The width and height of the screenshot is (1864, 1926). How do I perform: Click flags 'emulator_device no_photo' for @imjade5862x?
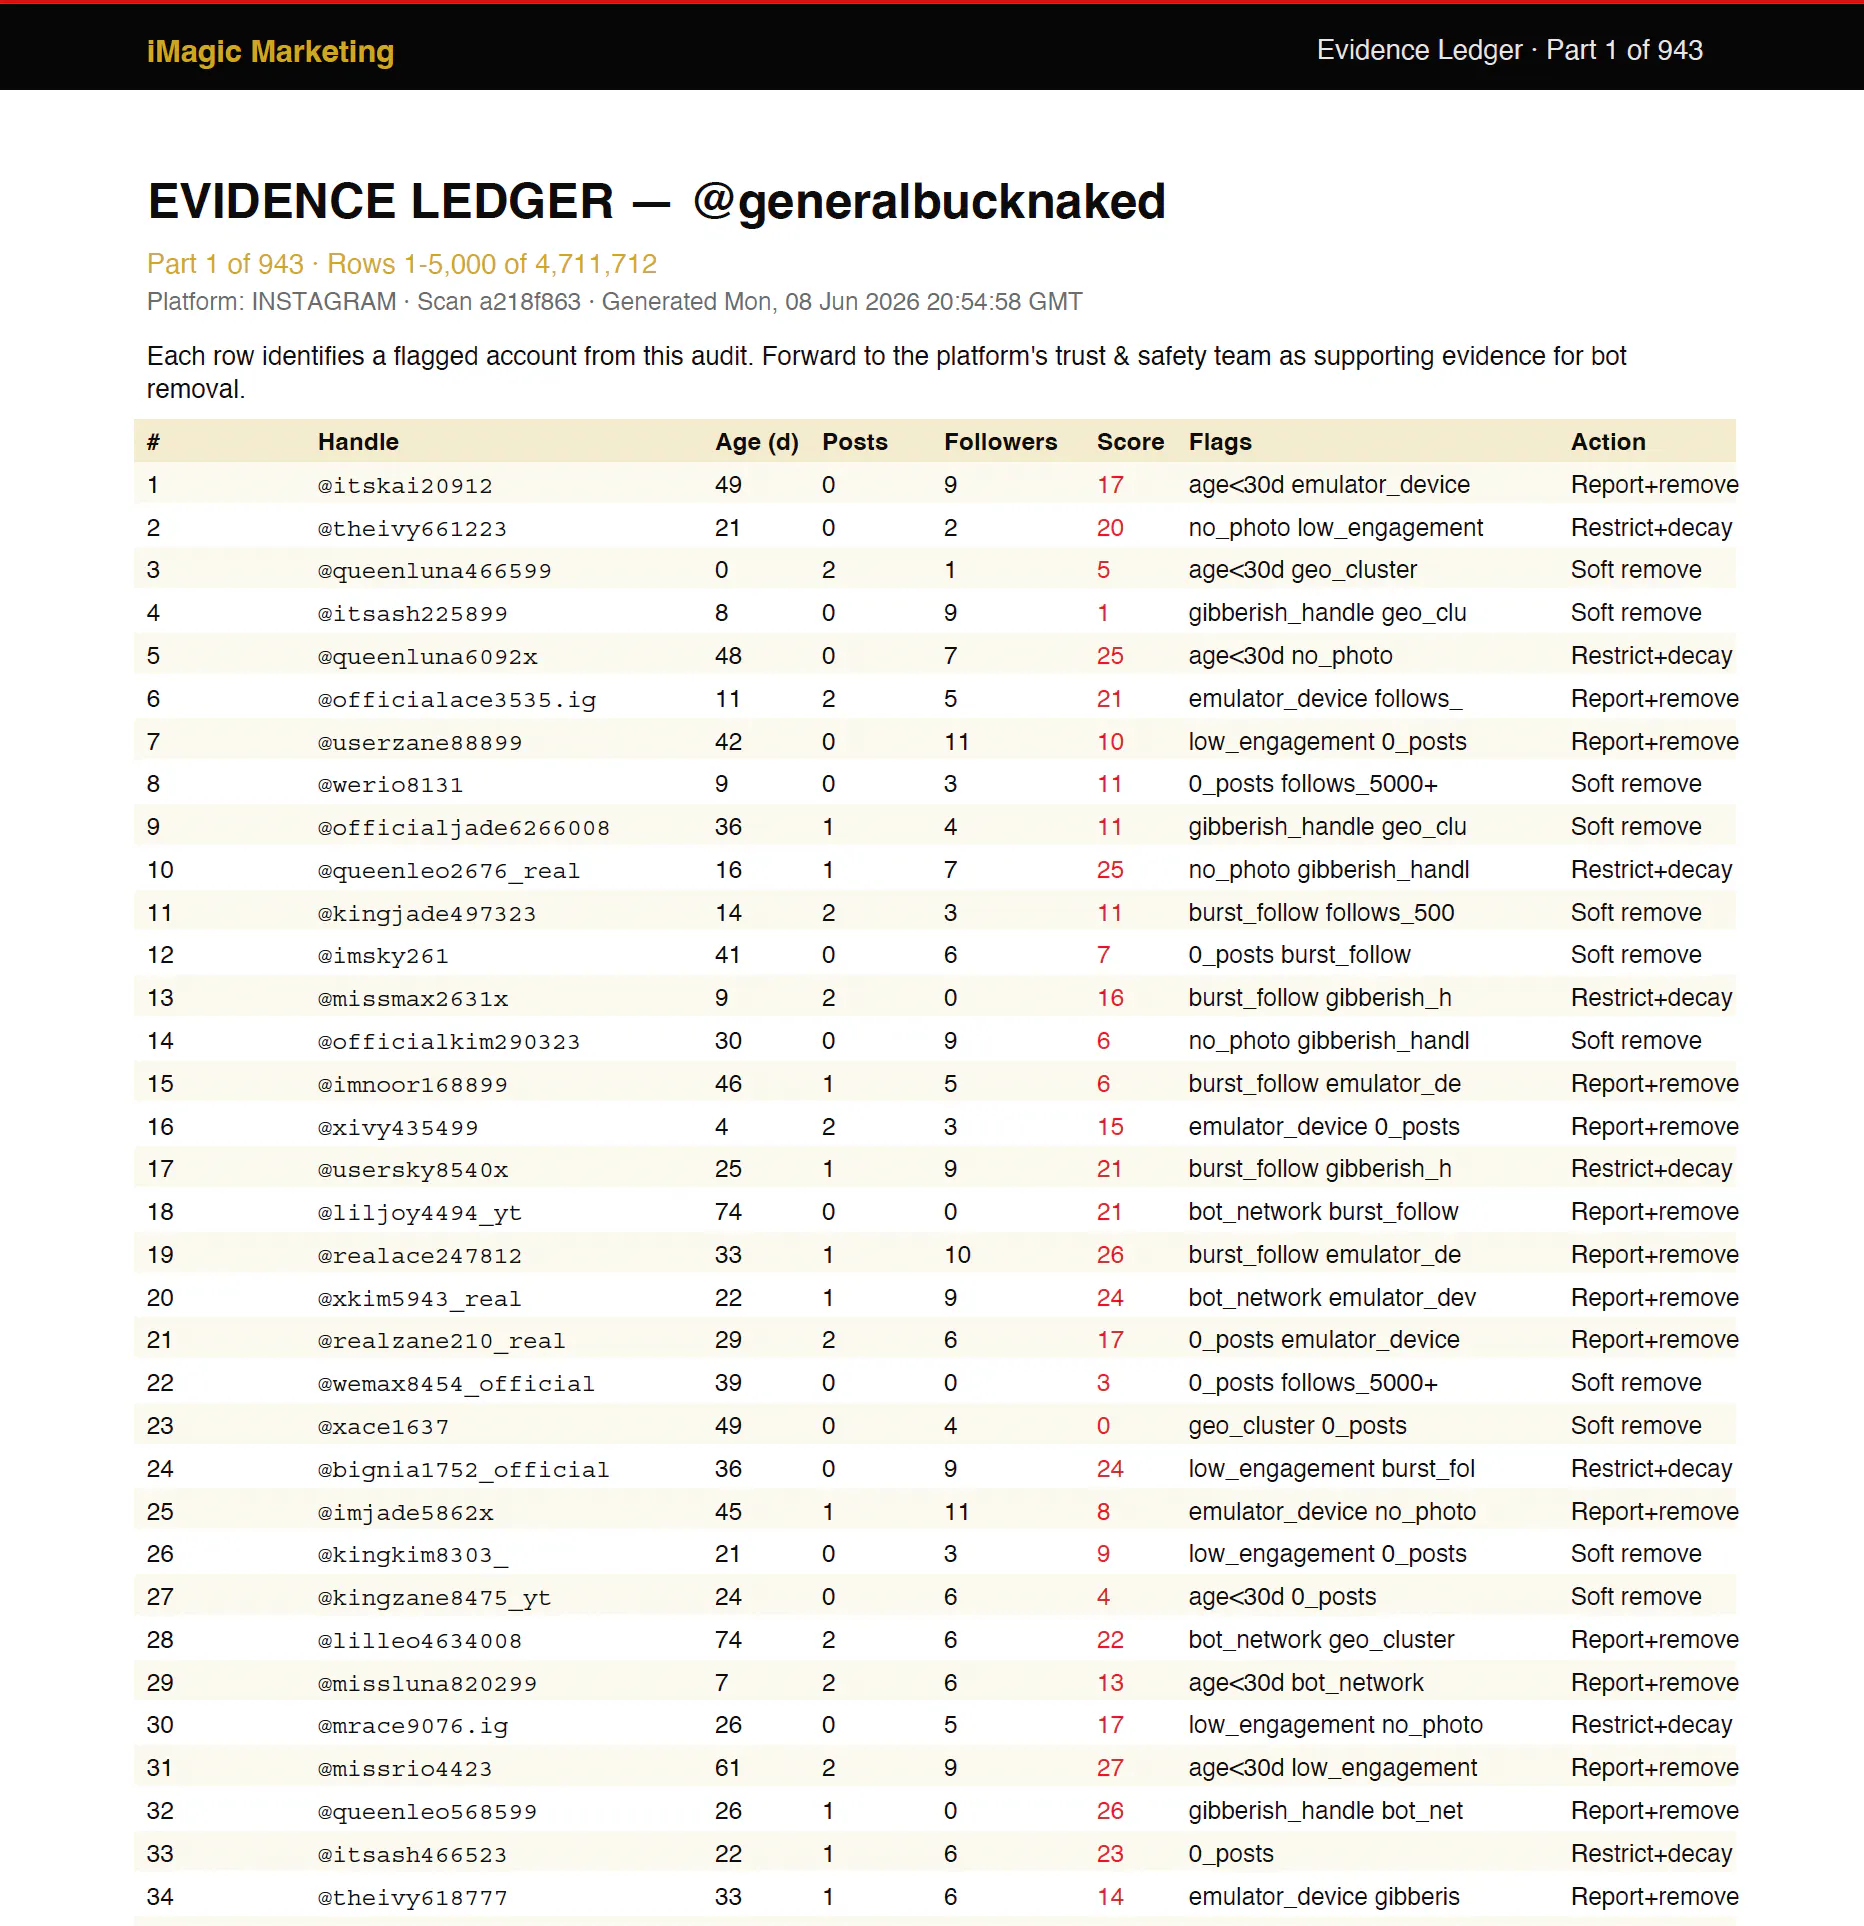click(x=1332, y=1512)
